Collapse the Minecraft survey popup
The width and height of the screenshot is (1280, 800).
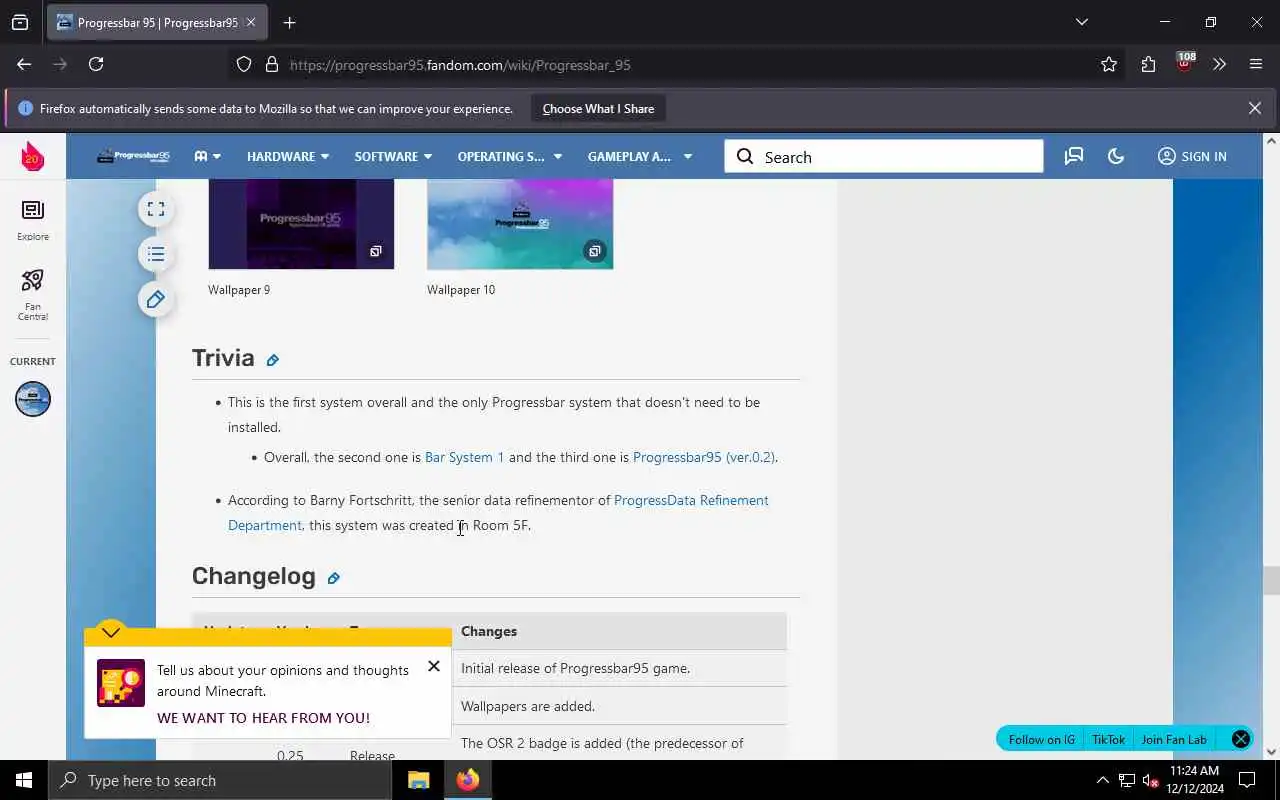pyautogui.click(x=111, y=633)
